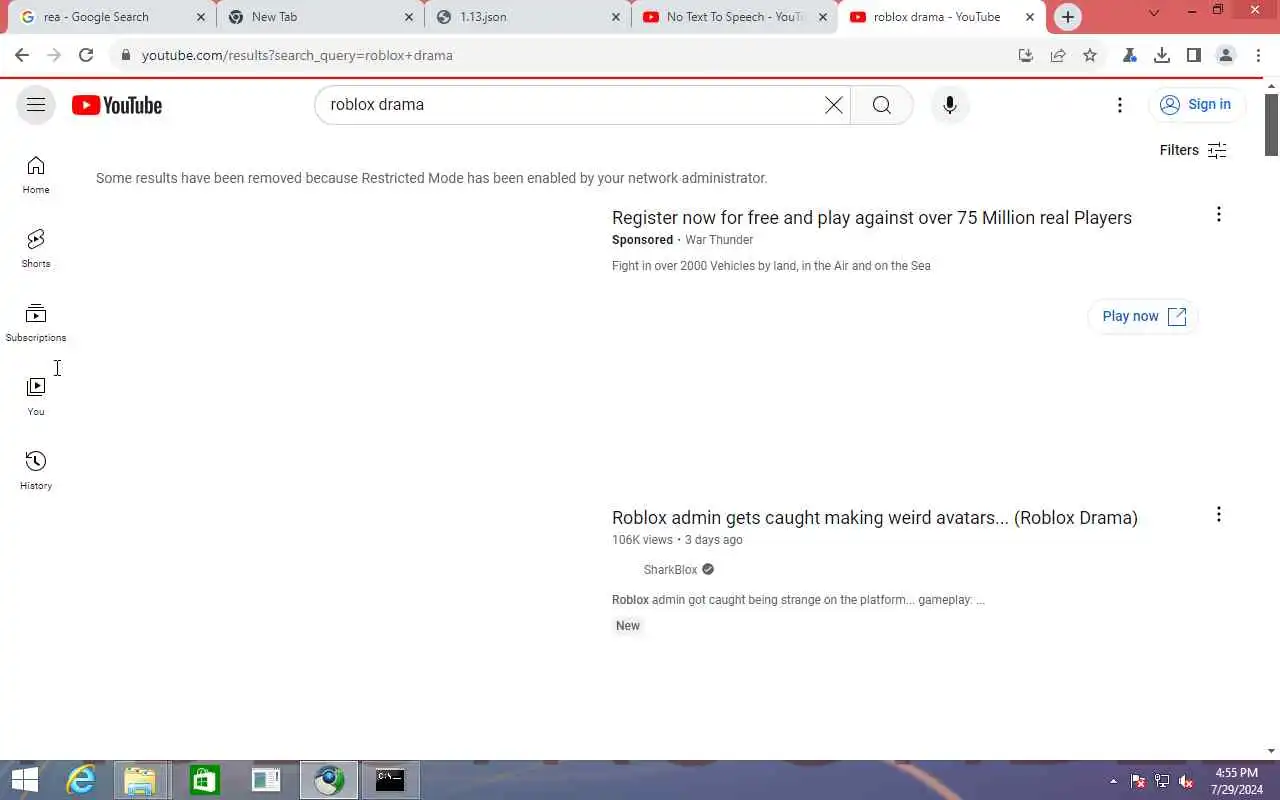Screen dimensions: 1280x800
Task: Click the War Thunder sponsor name
Action: (x=719, y=240)
